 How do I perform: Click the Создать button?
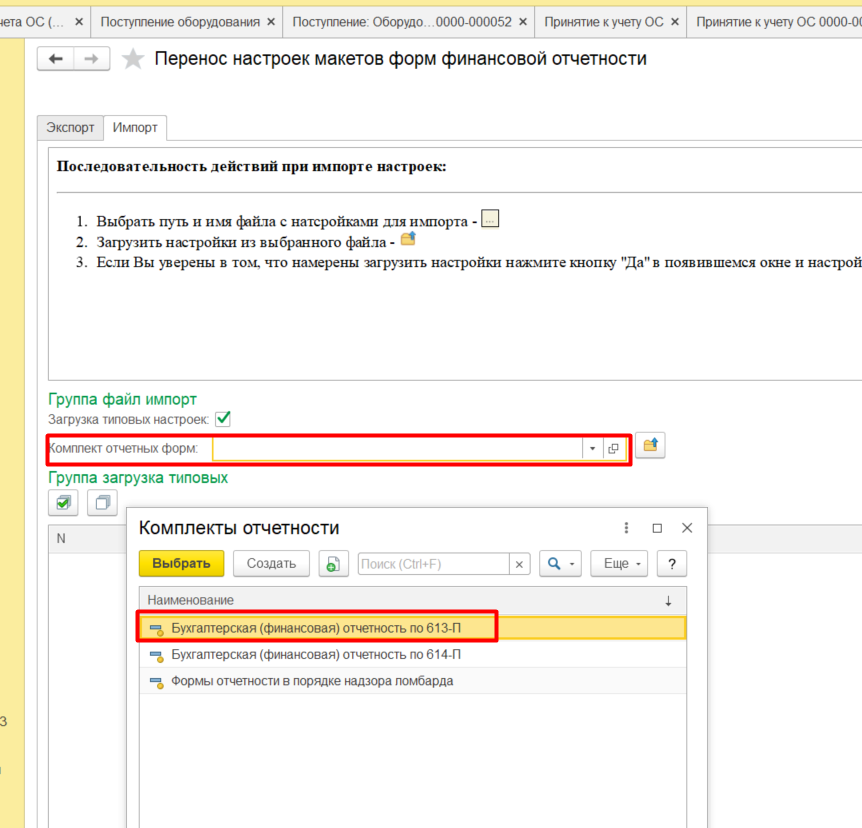point(271,564)
